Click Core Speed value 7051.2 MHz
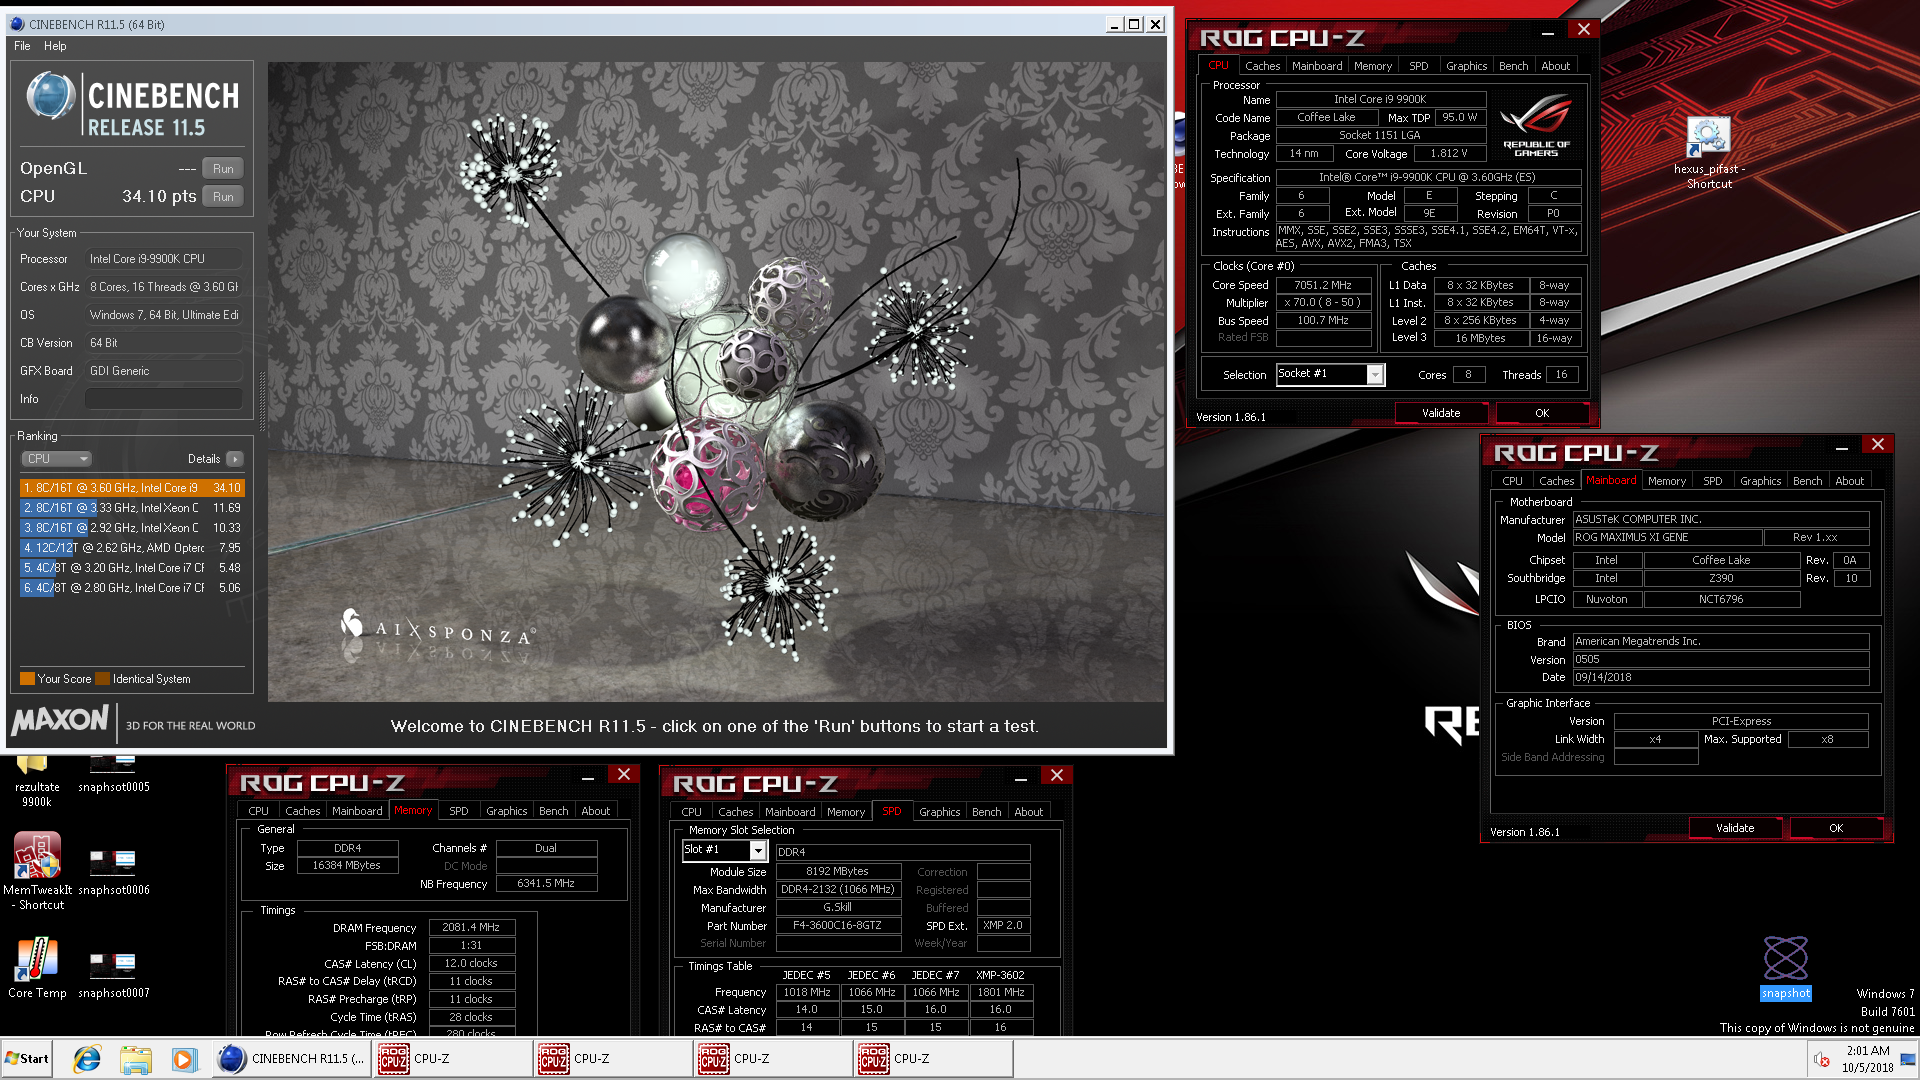The image size is (1920, 1080). tap(1323, 286)
